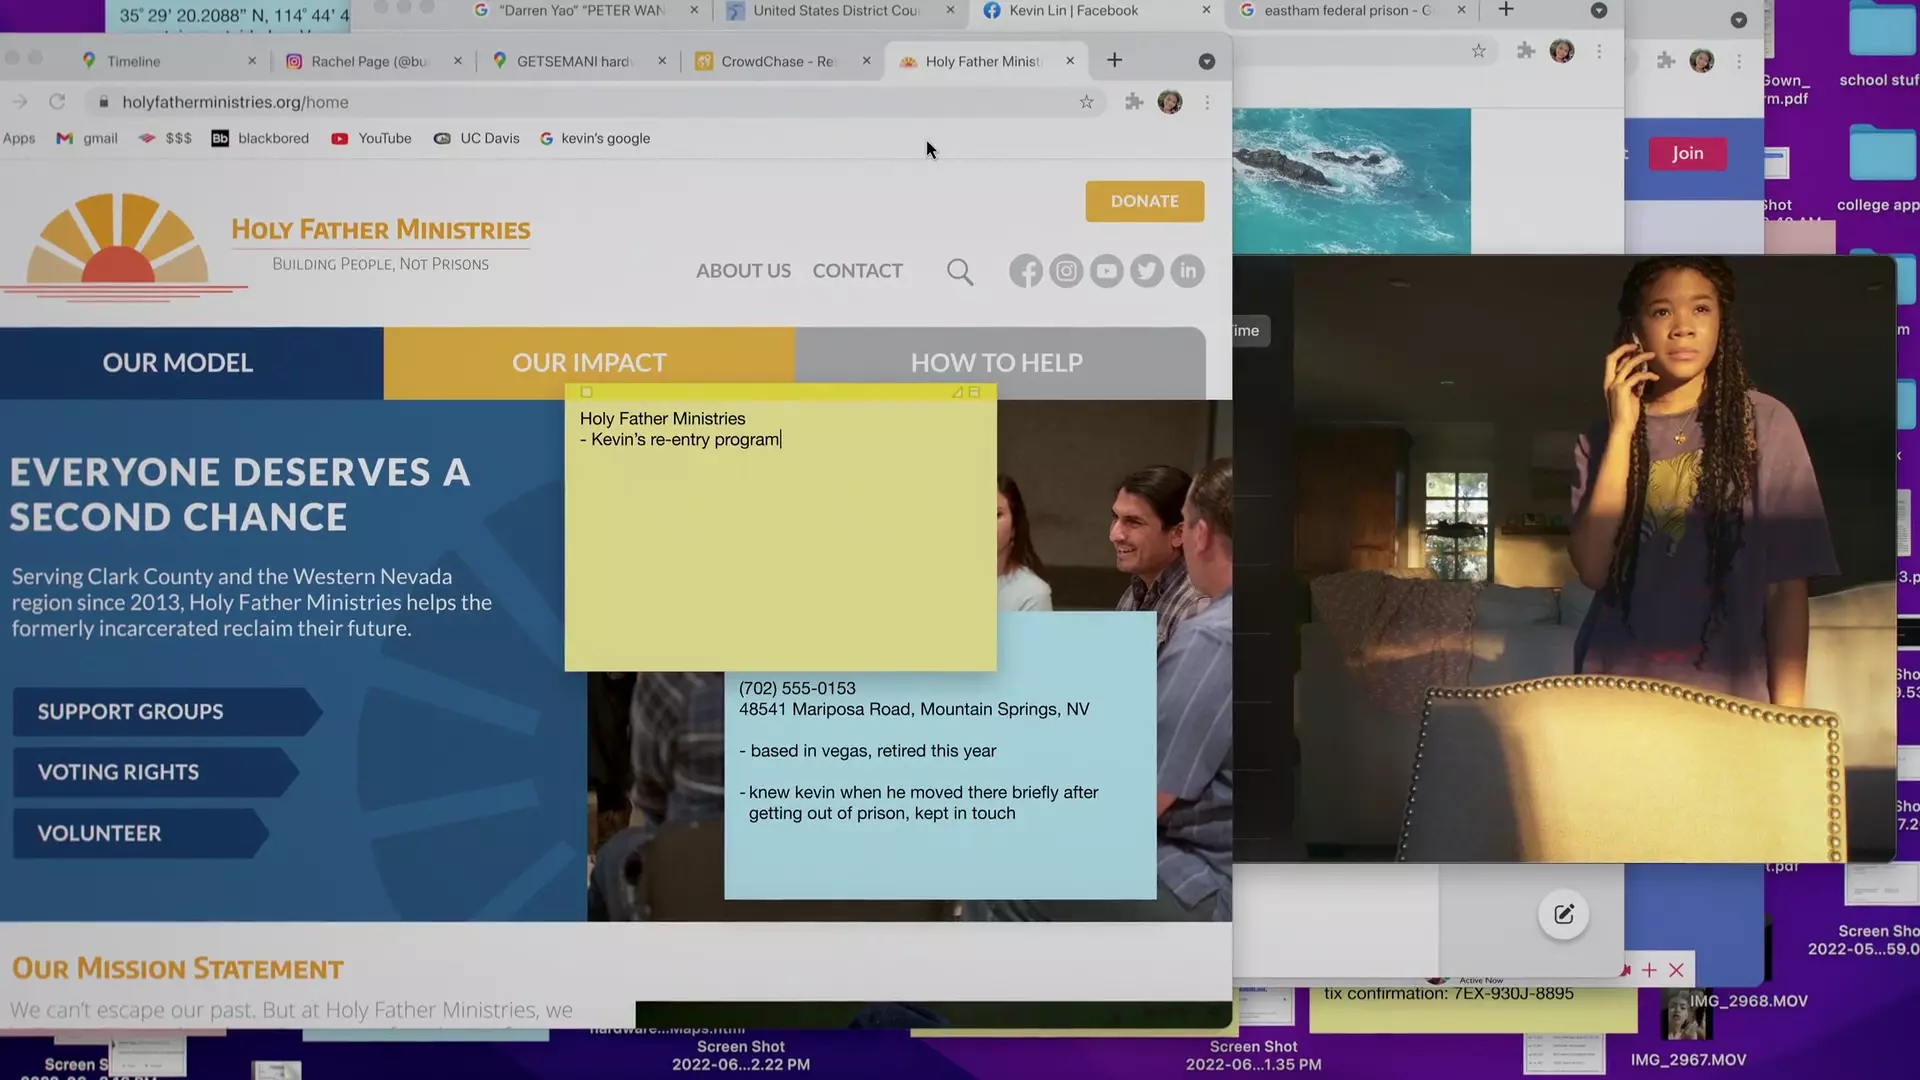This screenshot has width=1920, height=1080.
Task: Open the Apps bookmark shortcut
Action: [18, 138]
